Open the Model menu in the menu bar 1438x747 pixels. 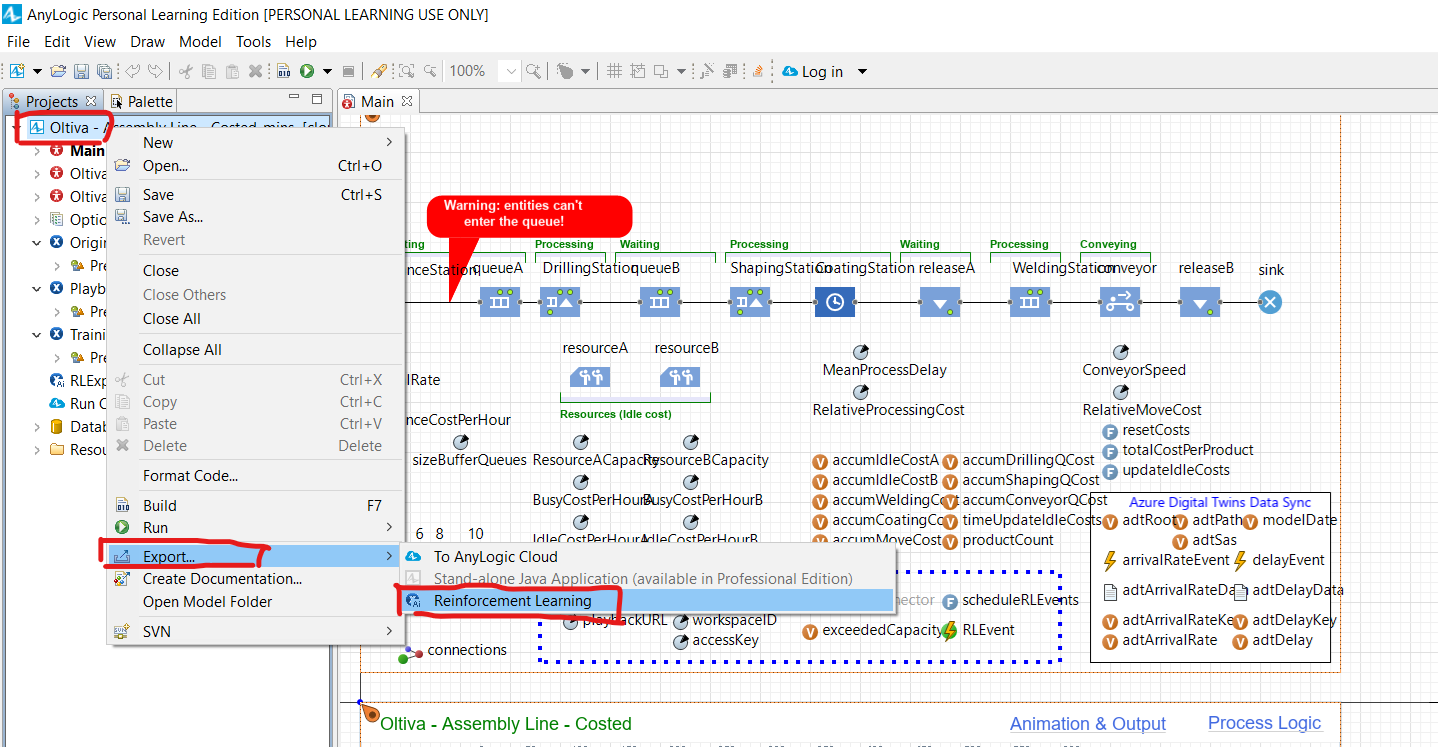pyautogui.click(x=201, y=42)
